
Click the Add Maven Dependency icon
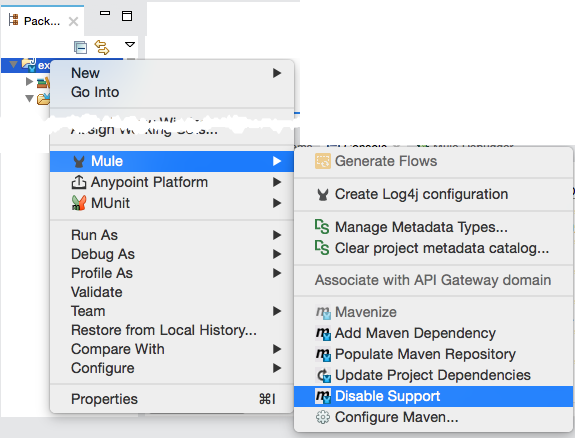[x=323, y=333]
